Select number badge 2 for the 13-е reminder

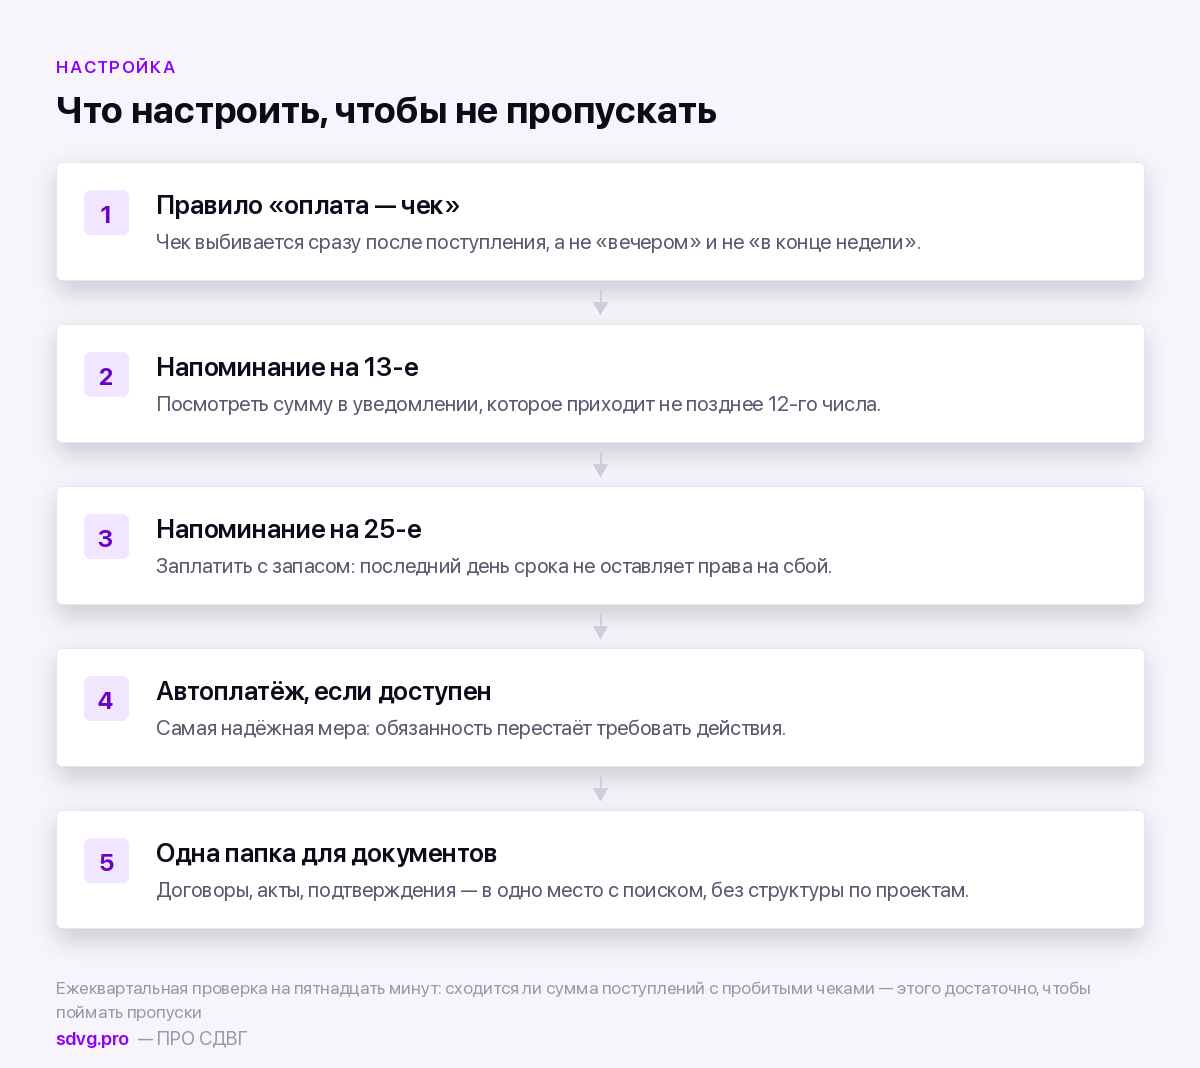pos(106,375)
